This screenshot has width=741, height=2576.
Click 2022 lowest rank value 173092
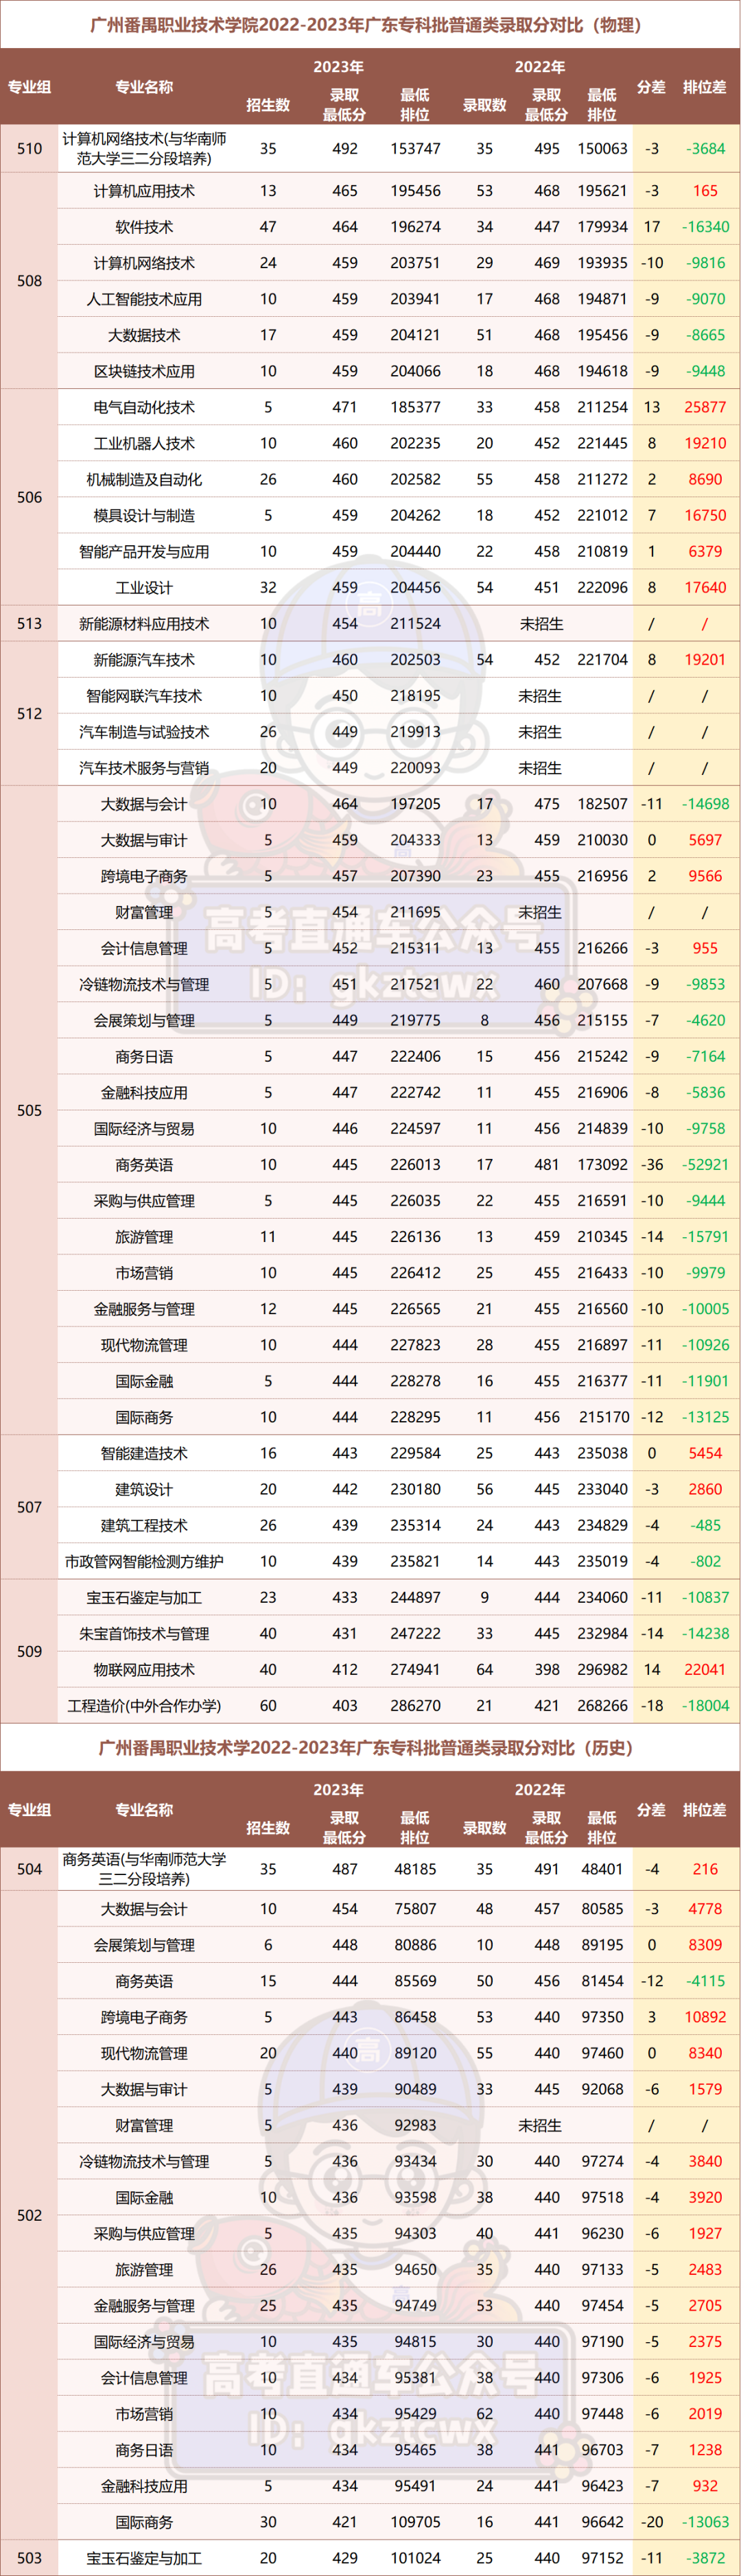[602, 1164]
